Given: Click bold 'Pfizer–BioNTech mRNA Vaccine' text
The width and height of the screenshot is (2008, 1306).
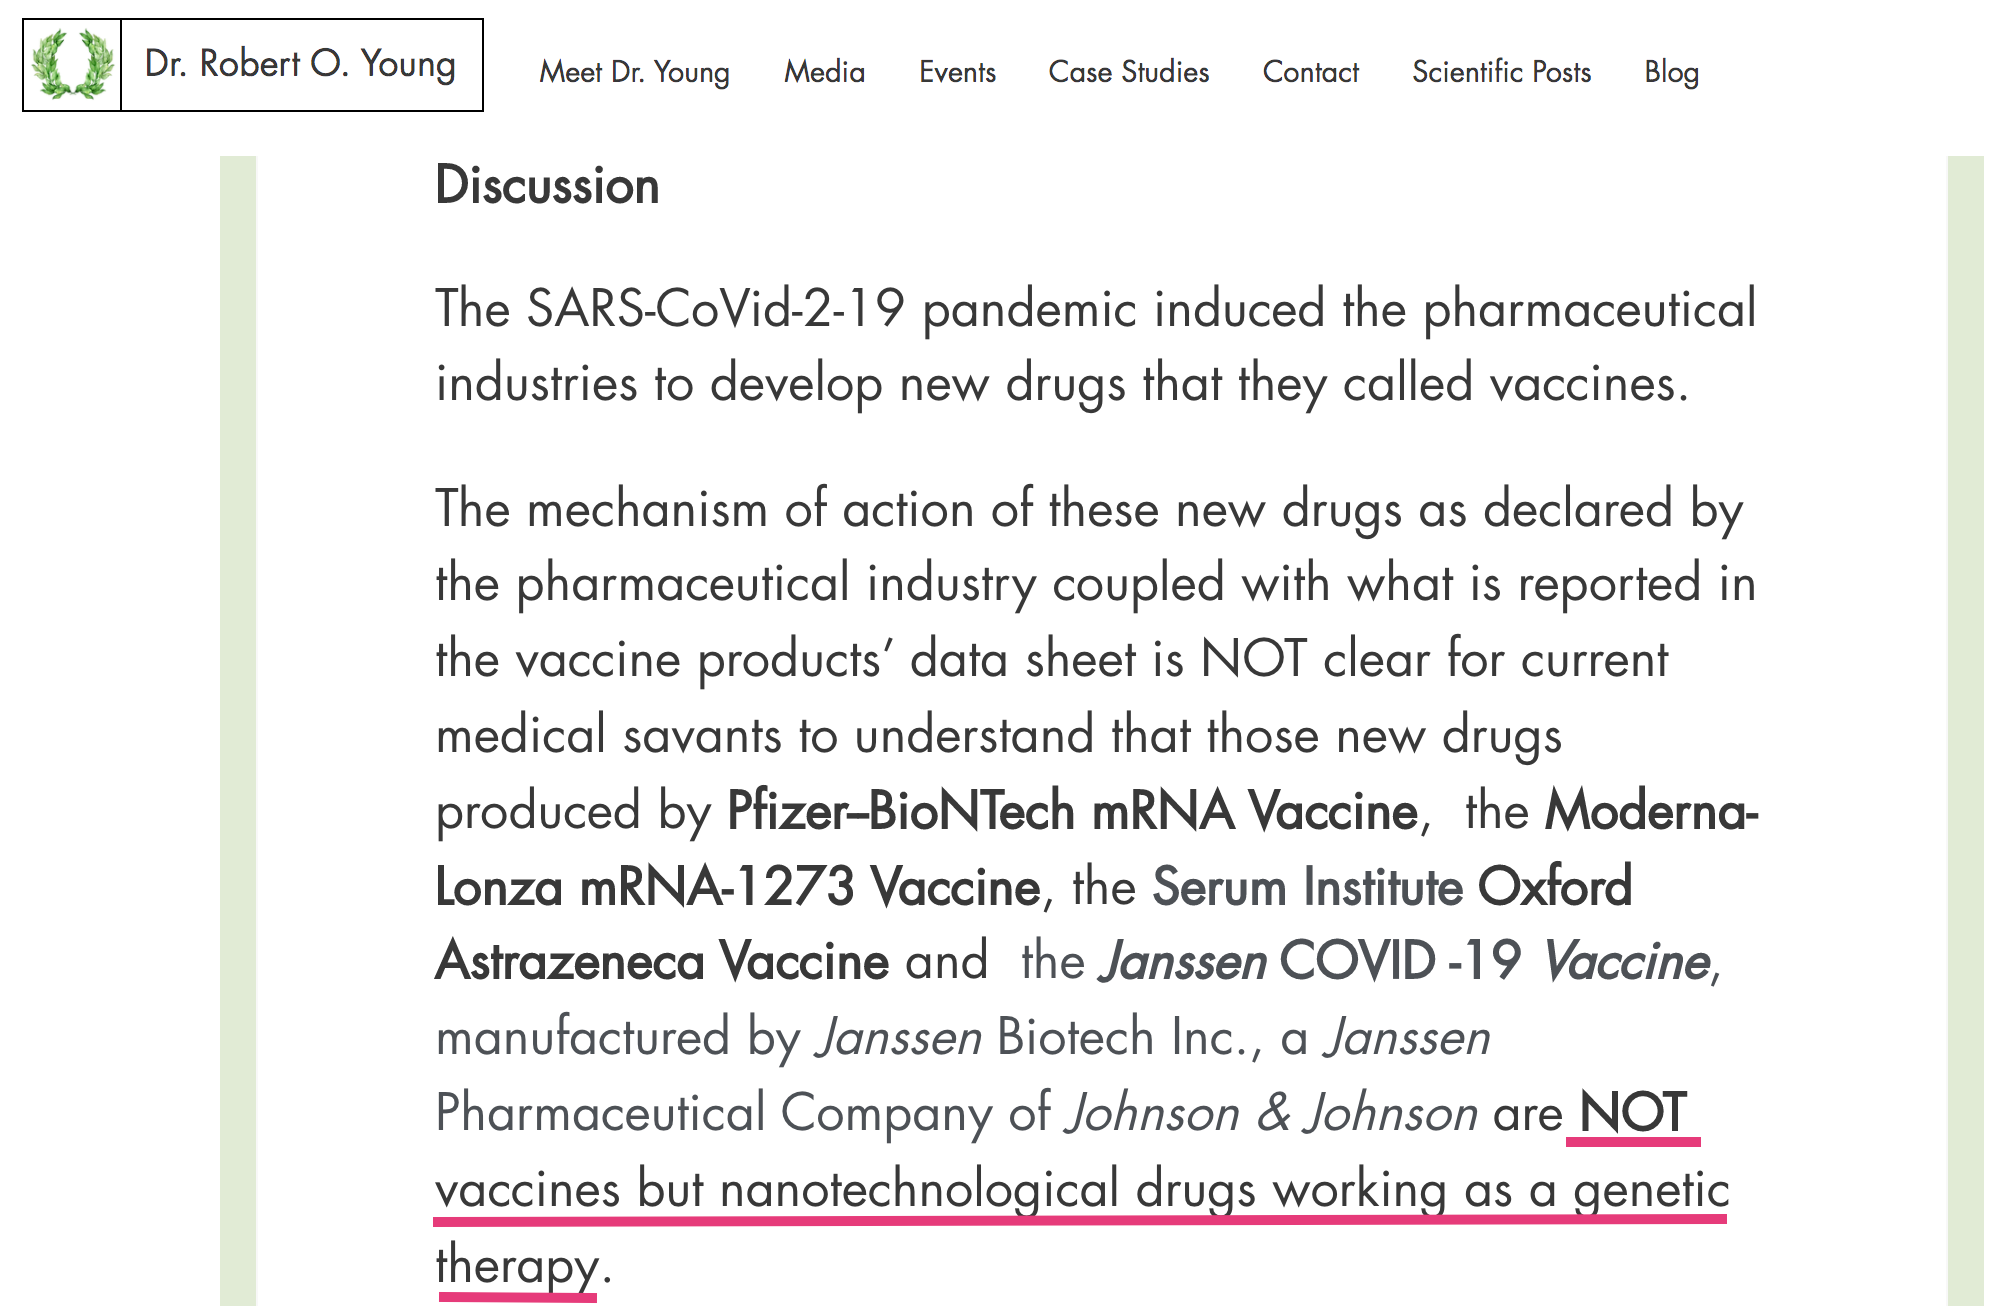Looking at the screenshot, I should click(1073, 811).
